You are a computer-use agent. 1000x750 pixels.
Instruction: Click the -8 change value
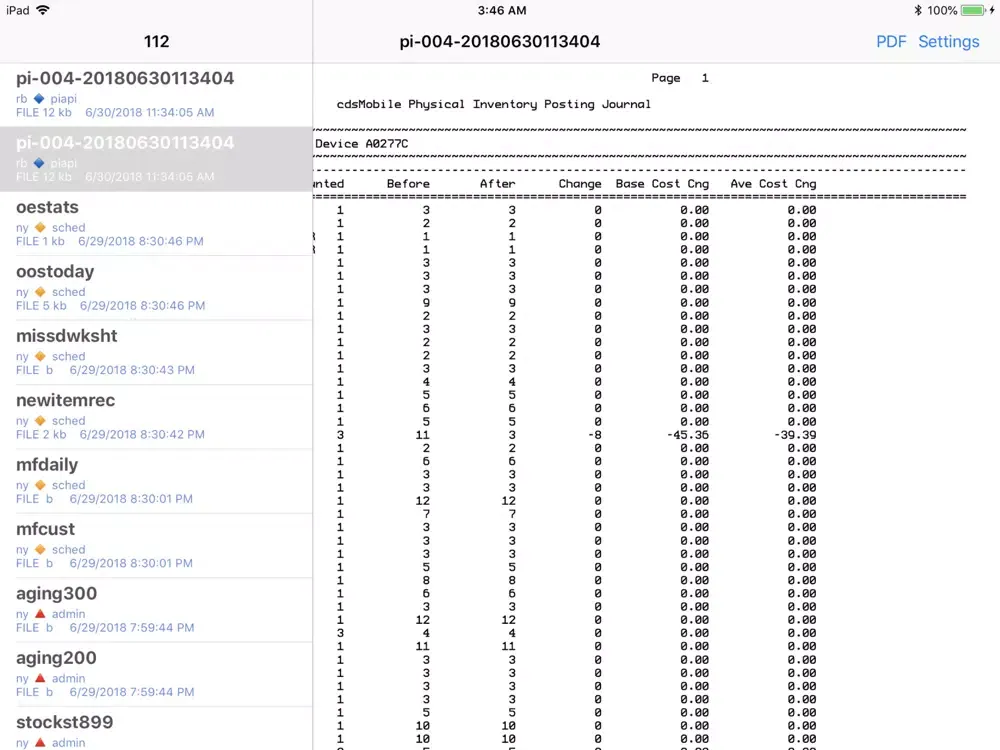point(594,435)
